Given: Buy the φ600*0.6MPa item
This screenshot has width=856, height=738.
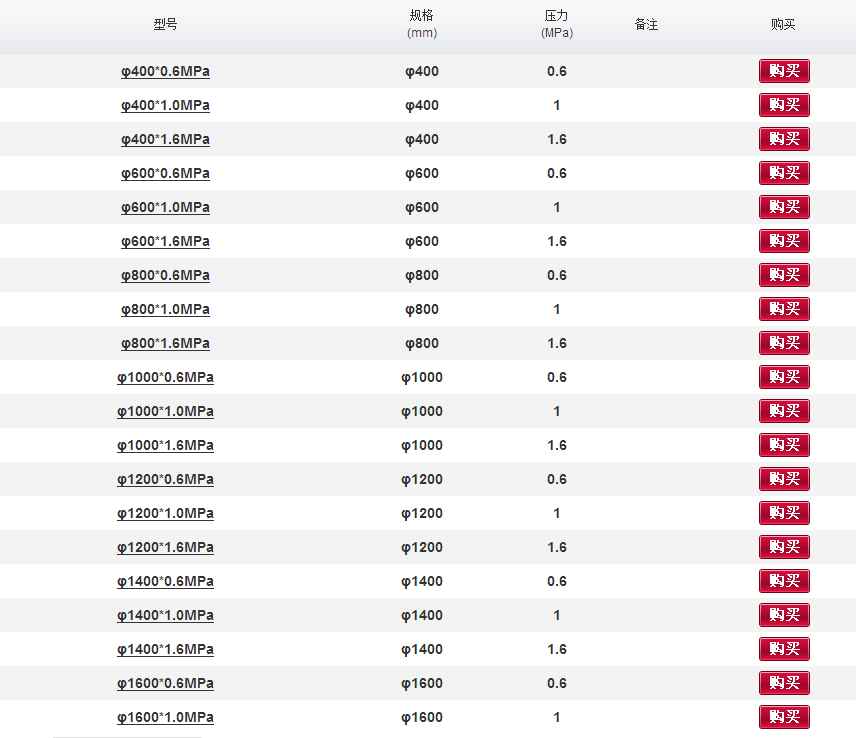Looking at the screenshot, I should click(784, 173).
